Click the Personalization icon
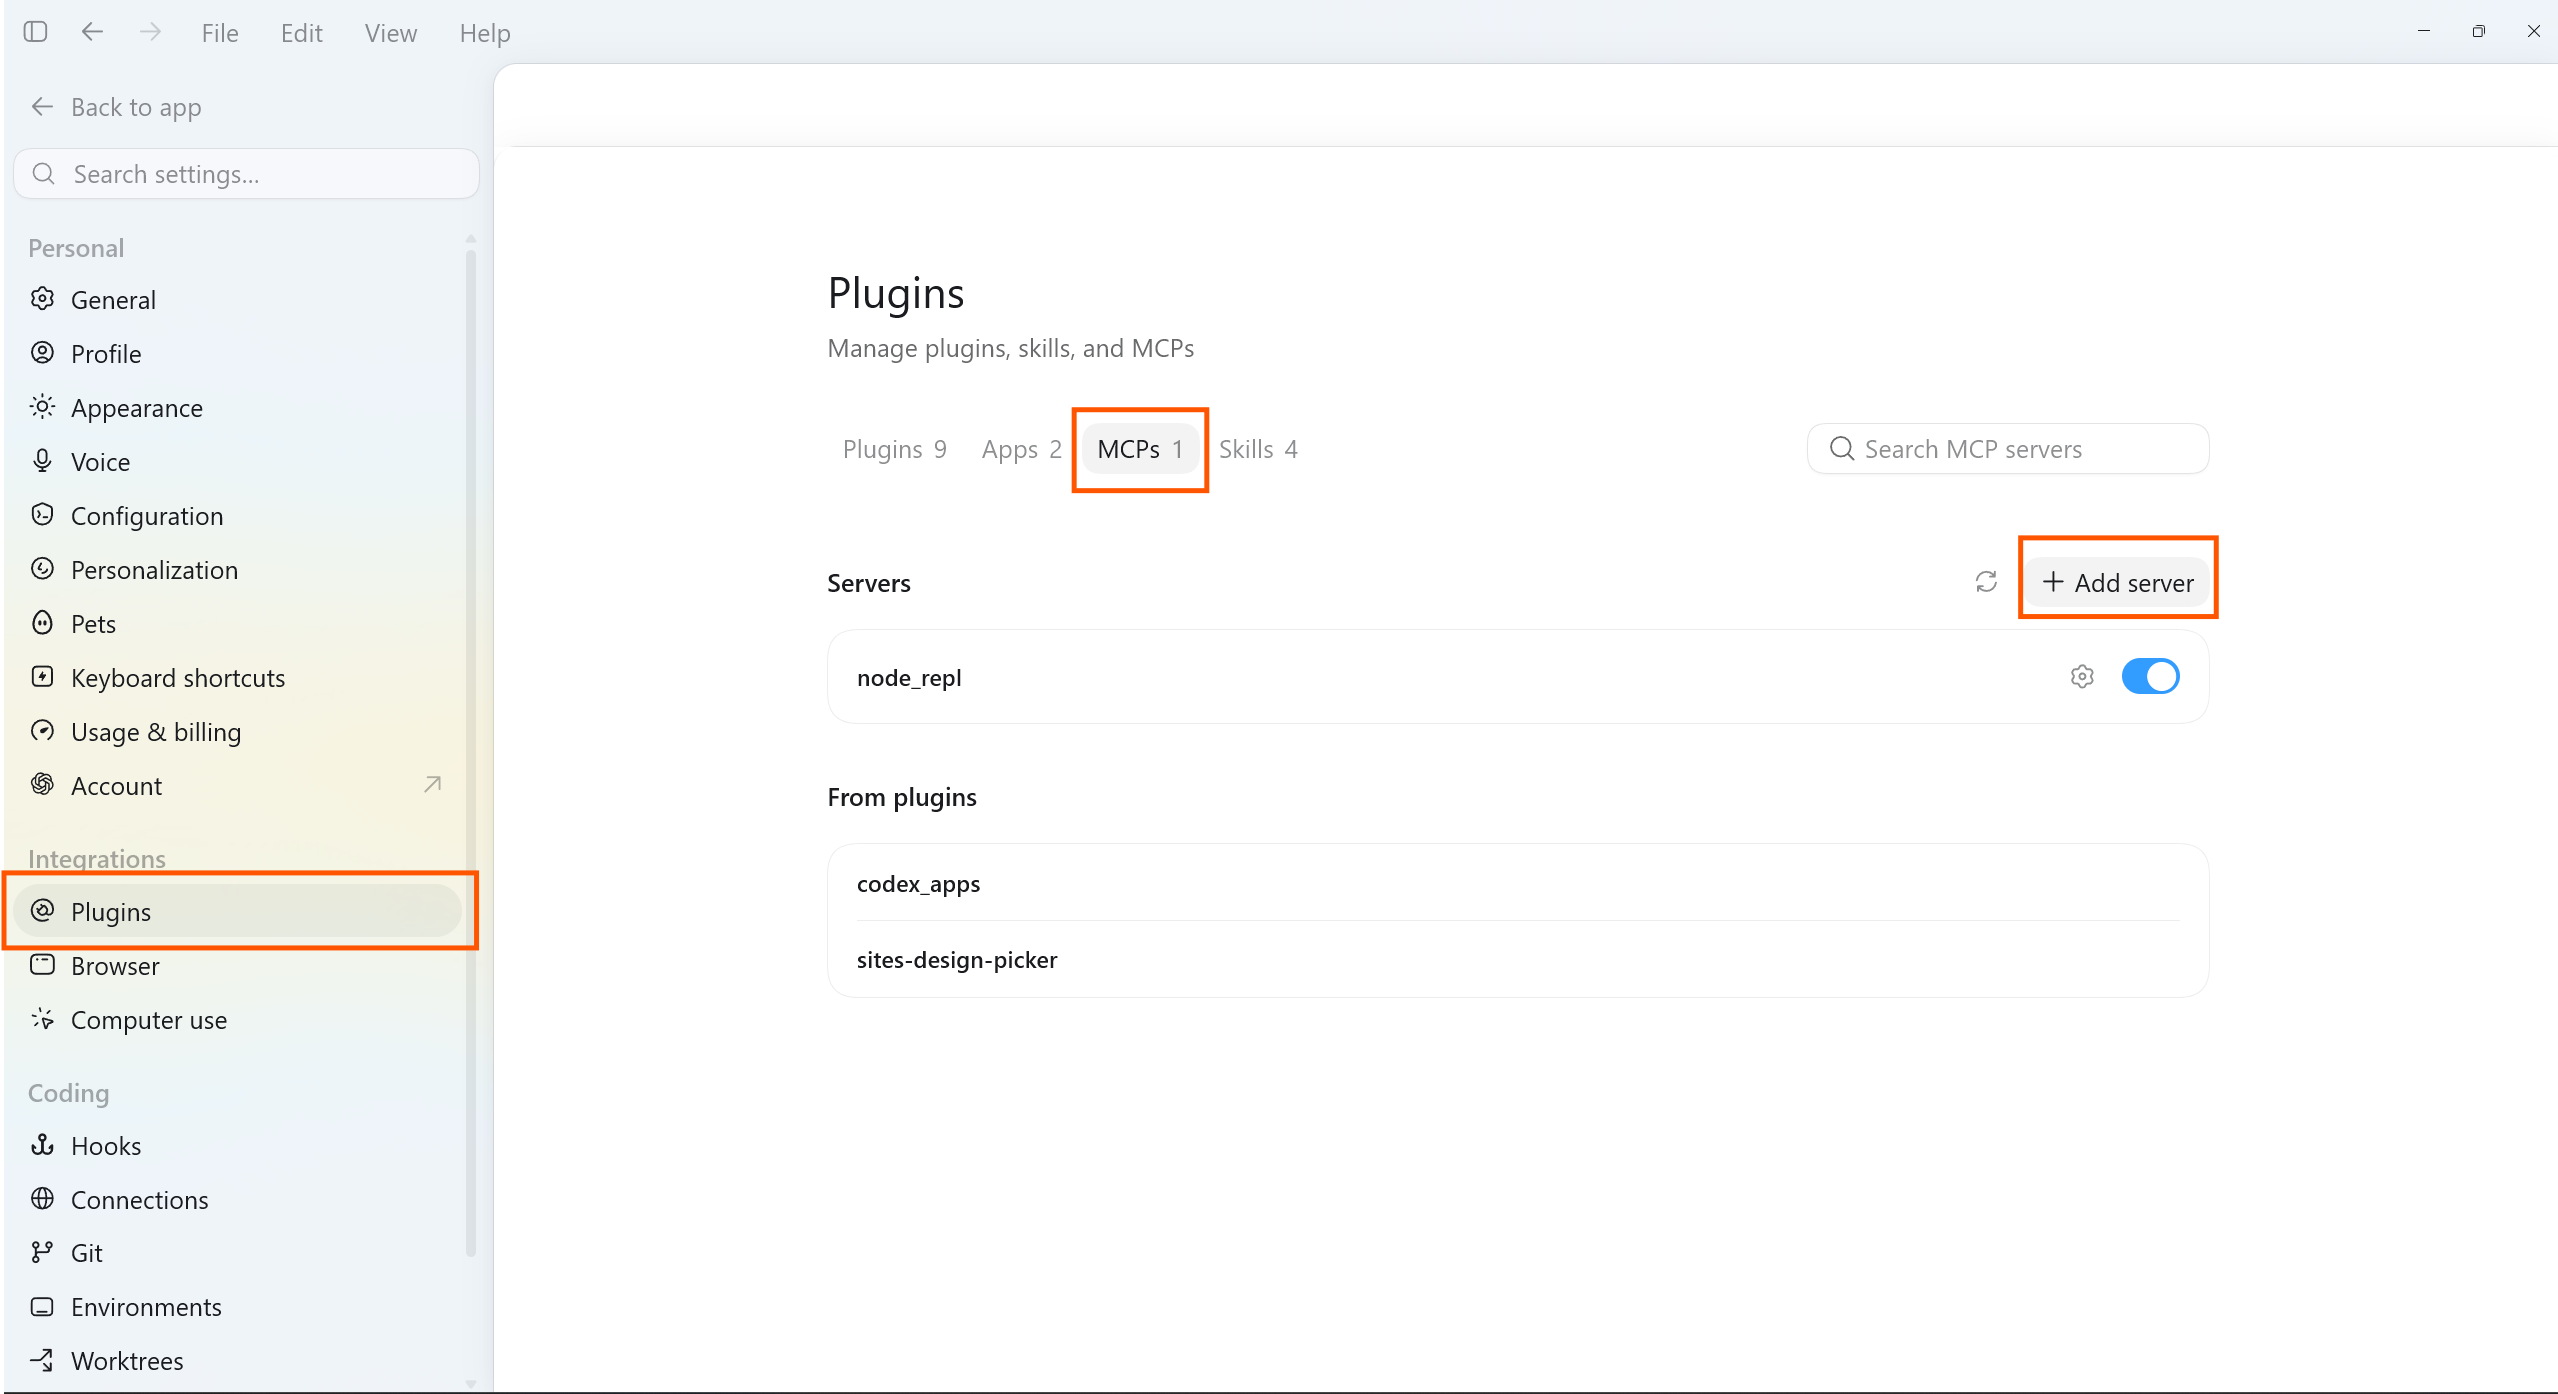The width and height of the screenshot is (2558, 1394). (42, 569)
